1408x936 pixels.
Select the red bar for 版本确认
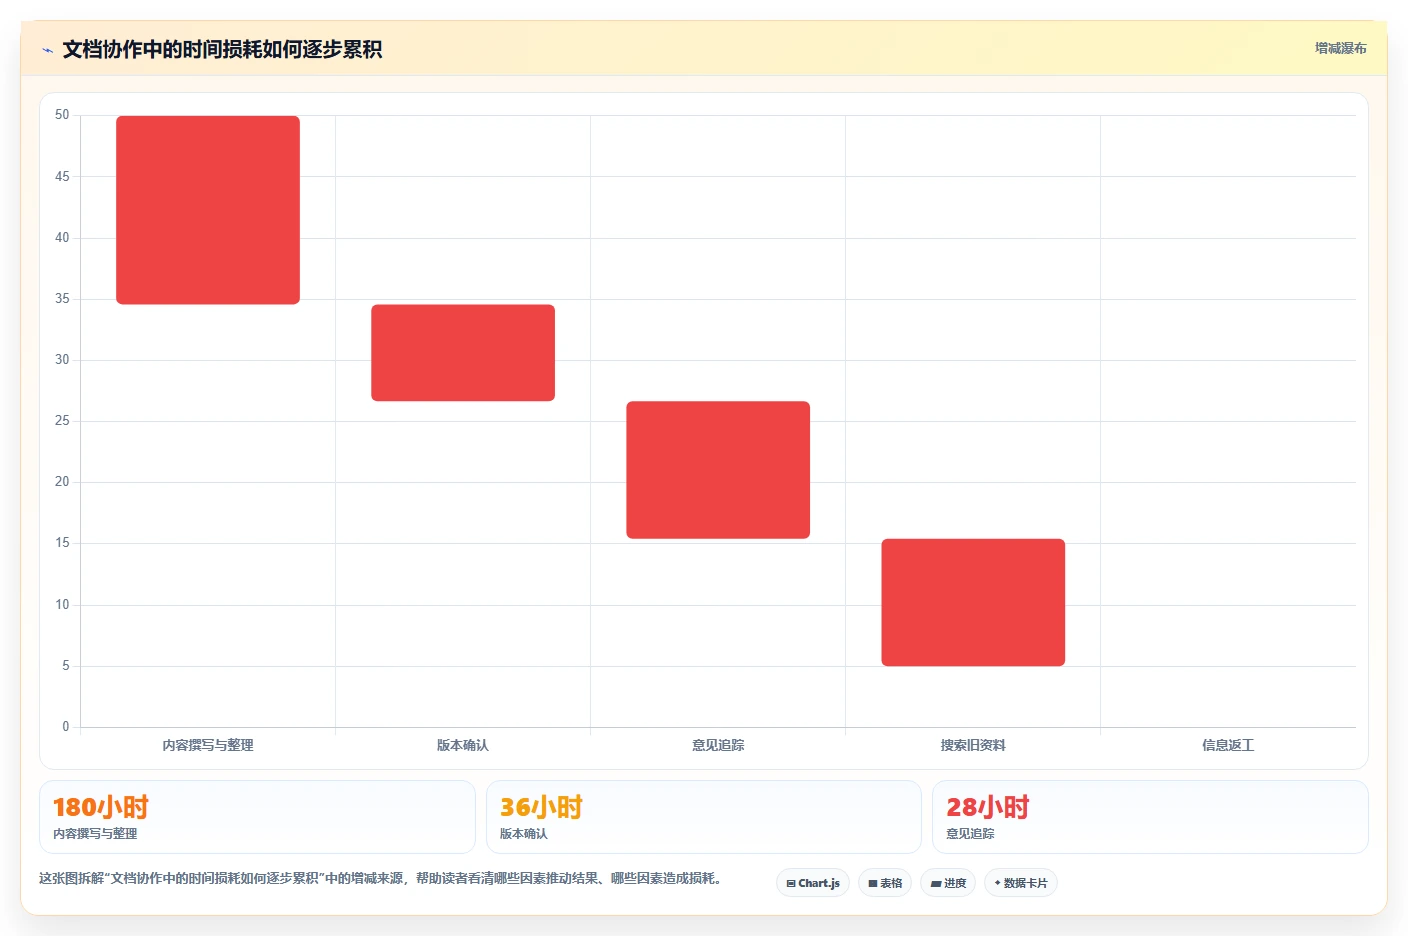point(463,353)
